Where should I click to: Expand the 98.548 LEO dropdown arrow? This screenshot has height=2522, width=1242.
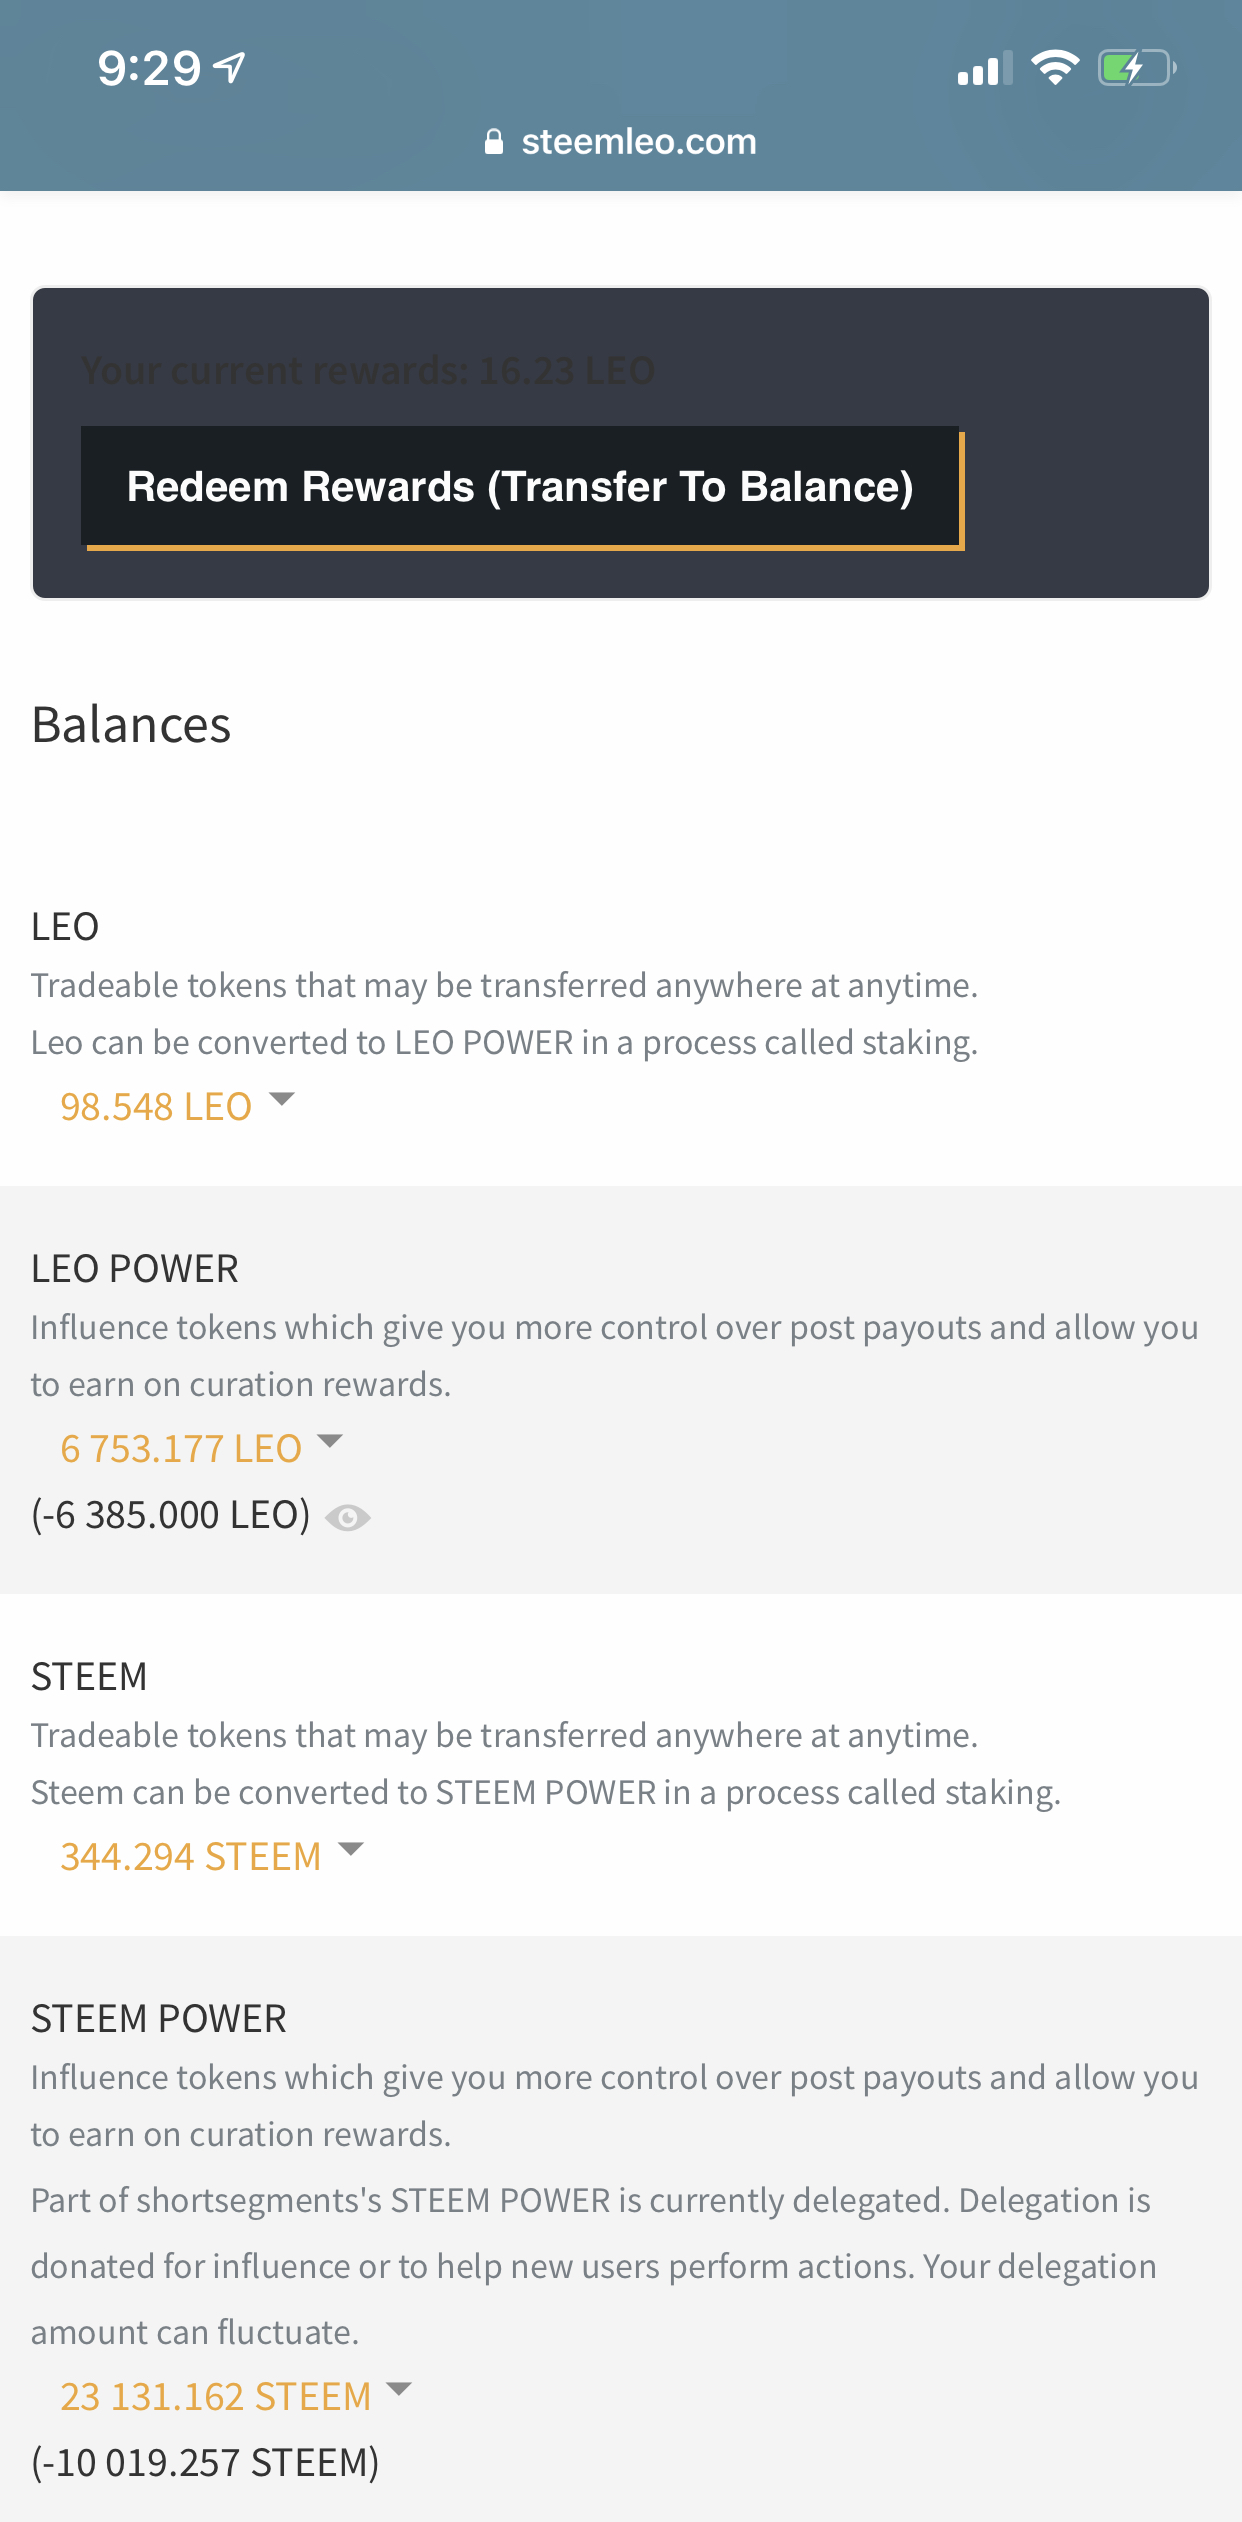[282, 1099]
